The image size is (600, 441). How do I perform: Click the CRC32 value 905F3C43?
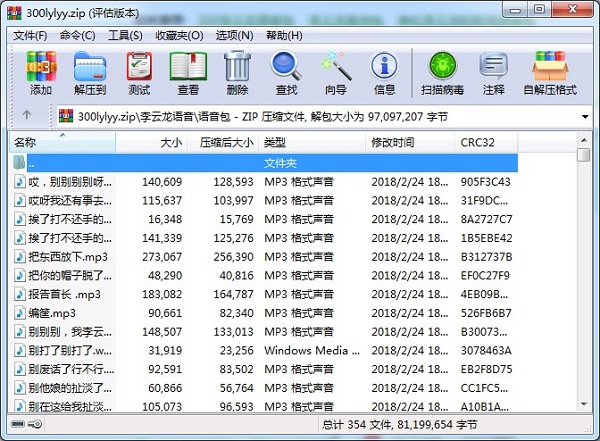[486, 182]
